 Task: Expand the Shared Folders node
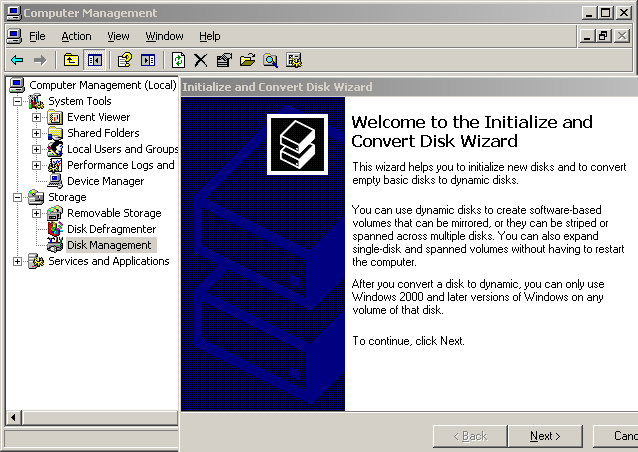pos(37,133)
